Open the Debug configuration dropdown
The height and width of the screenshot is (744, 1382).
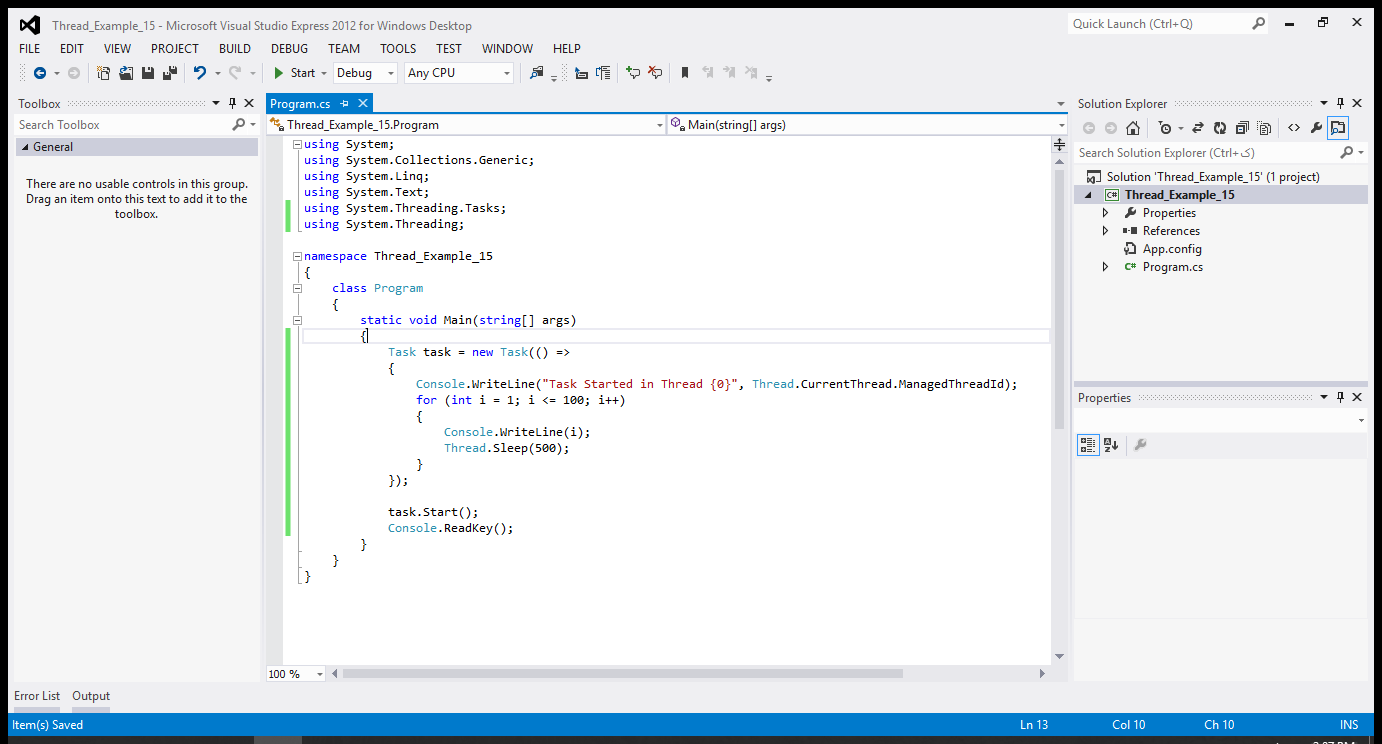pyautogui.click(x=365, y=73)
